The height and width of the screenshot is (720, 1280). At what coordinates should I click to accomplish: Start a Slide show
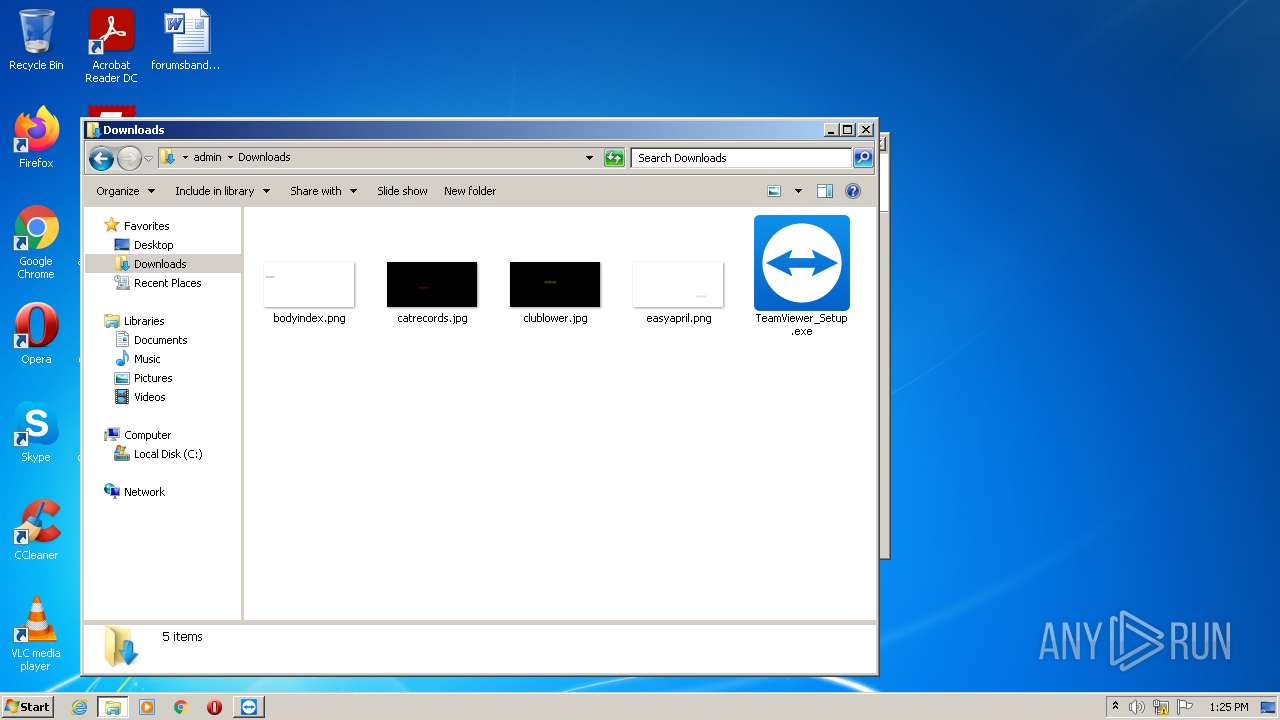[x=402, y=191]
